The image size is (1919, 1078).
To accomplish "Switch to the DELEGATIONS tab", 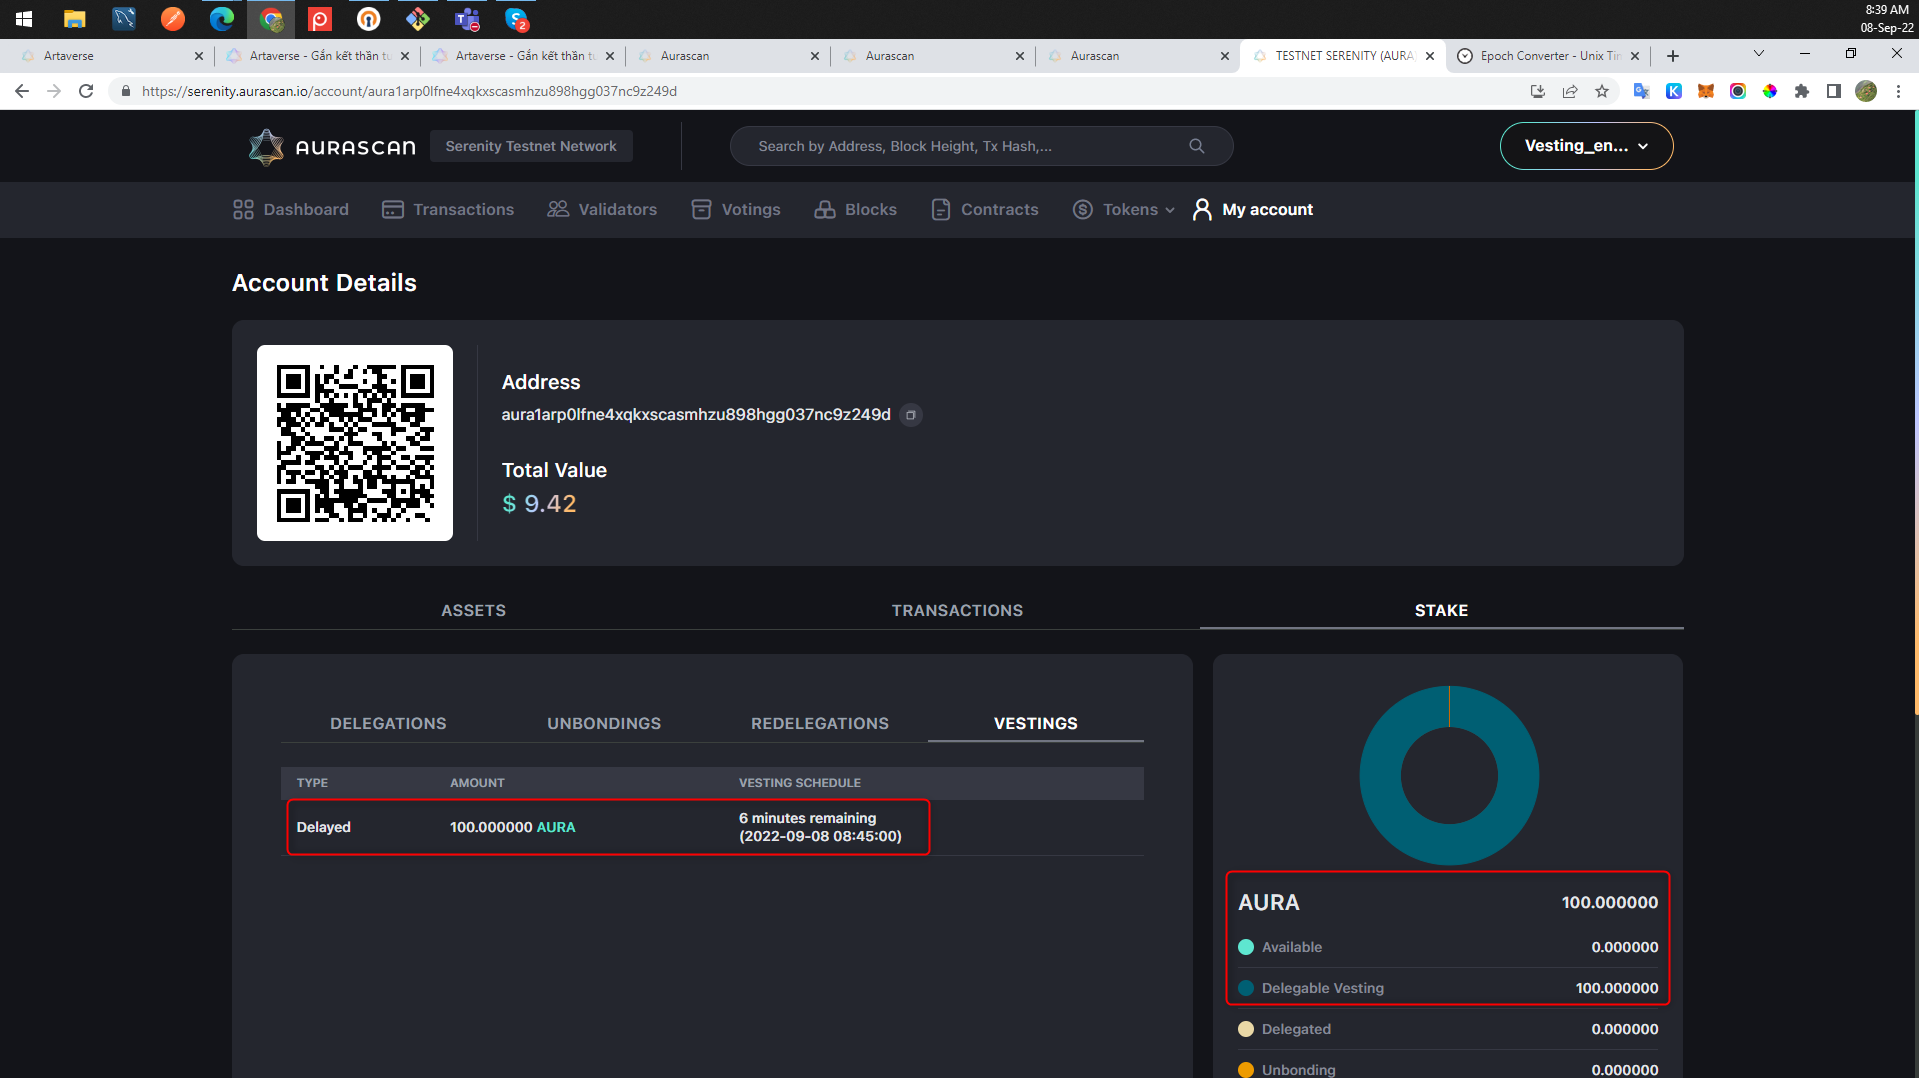I will pyautogui.click(x=388, y=723).
